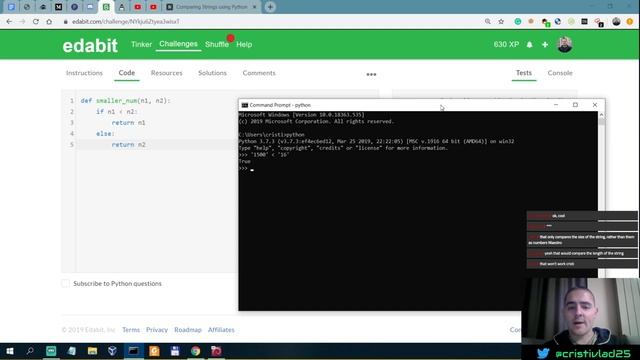Reload the edabit page

pyautogui.click(x=36, y=22)
